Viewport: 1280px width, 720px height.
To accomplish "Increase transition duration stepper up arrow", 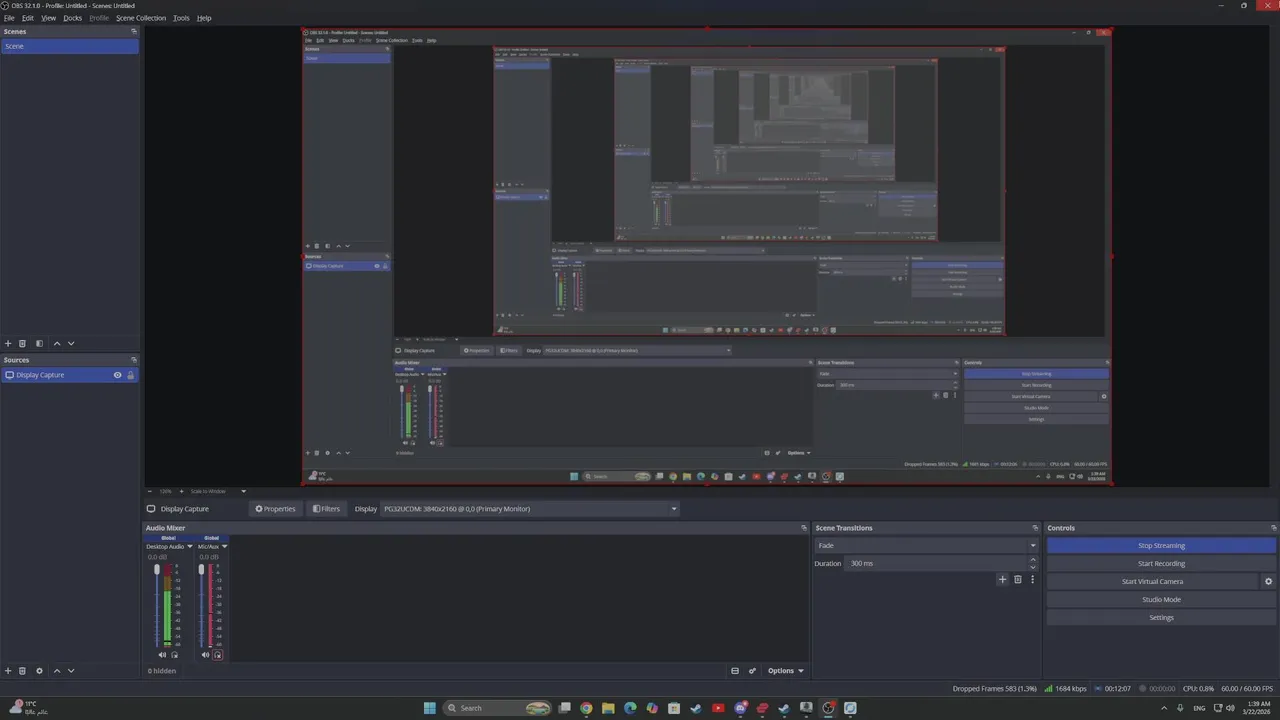I will [x=1033, y=560].
